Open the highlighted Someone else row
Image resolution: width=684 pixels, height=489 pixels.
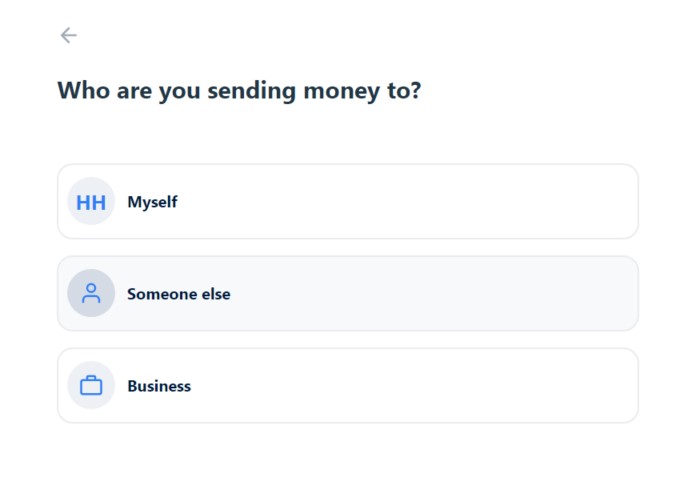pyautogui.click(x=348, y=293)
